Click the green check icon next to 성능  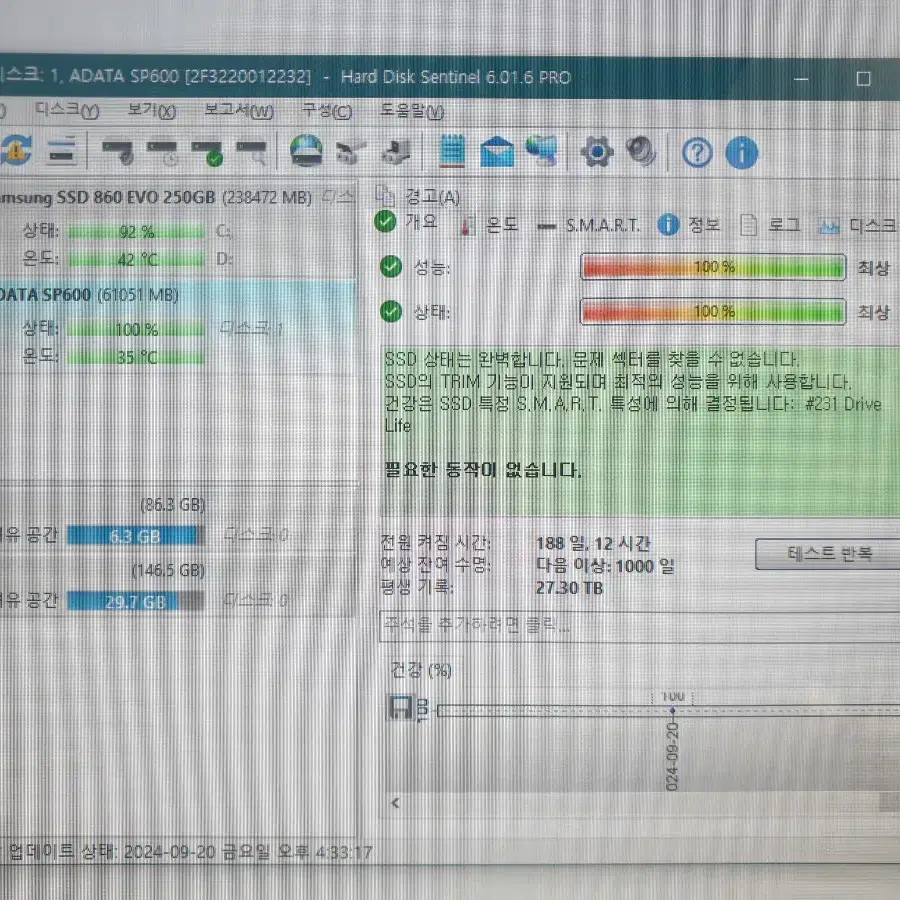point(391,266)
